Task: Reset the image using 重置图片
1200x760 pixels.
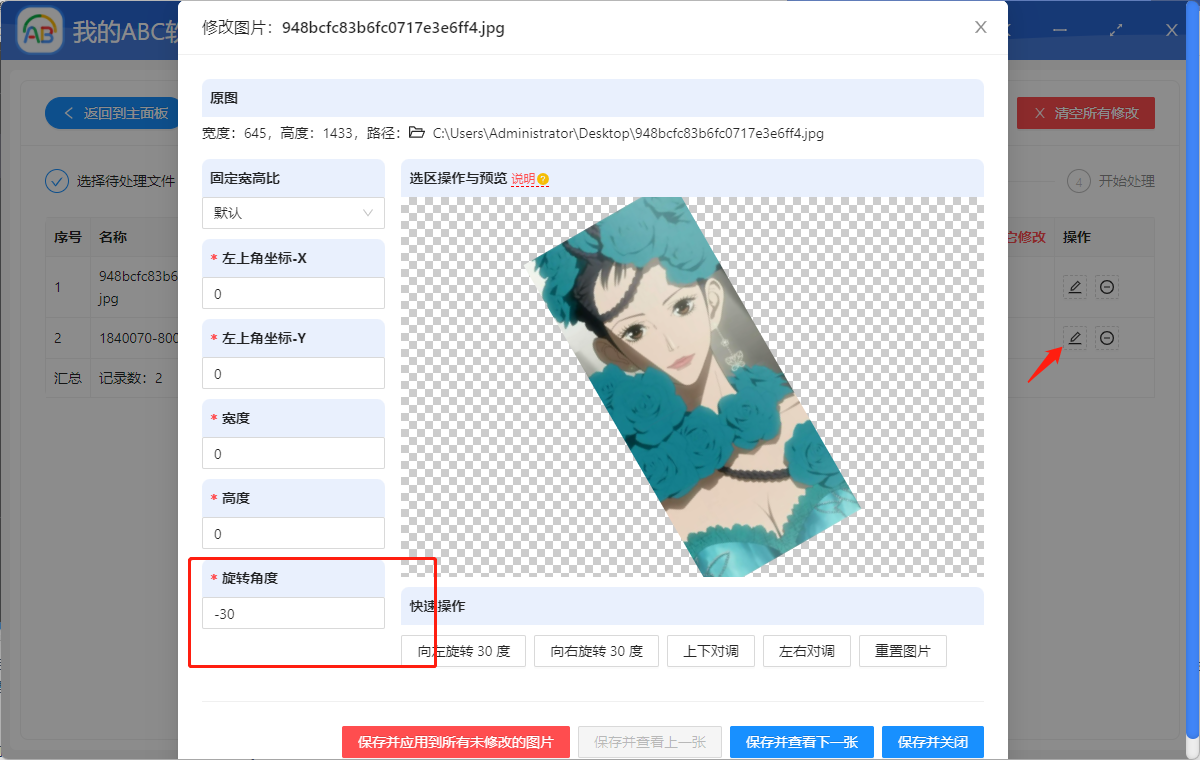Action: click(902, 650)
